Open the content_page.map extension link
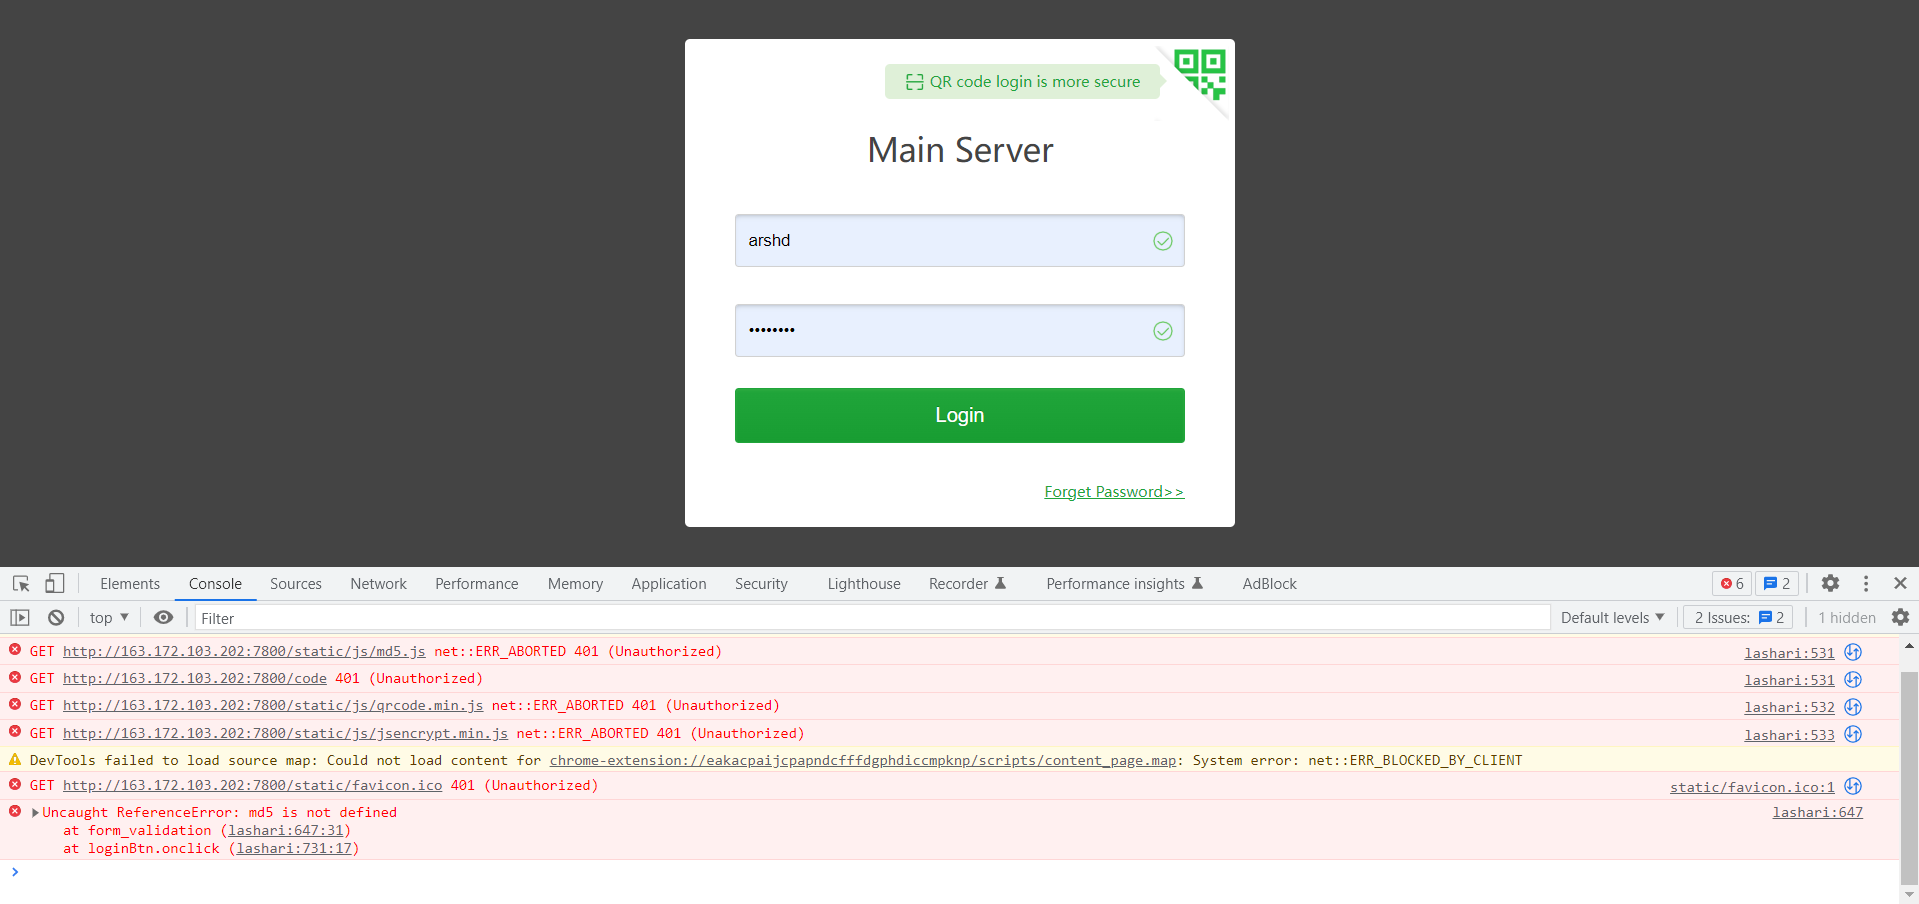The height and width of the screenshot is (904, 1919). click(863, 761)
